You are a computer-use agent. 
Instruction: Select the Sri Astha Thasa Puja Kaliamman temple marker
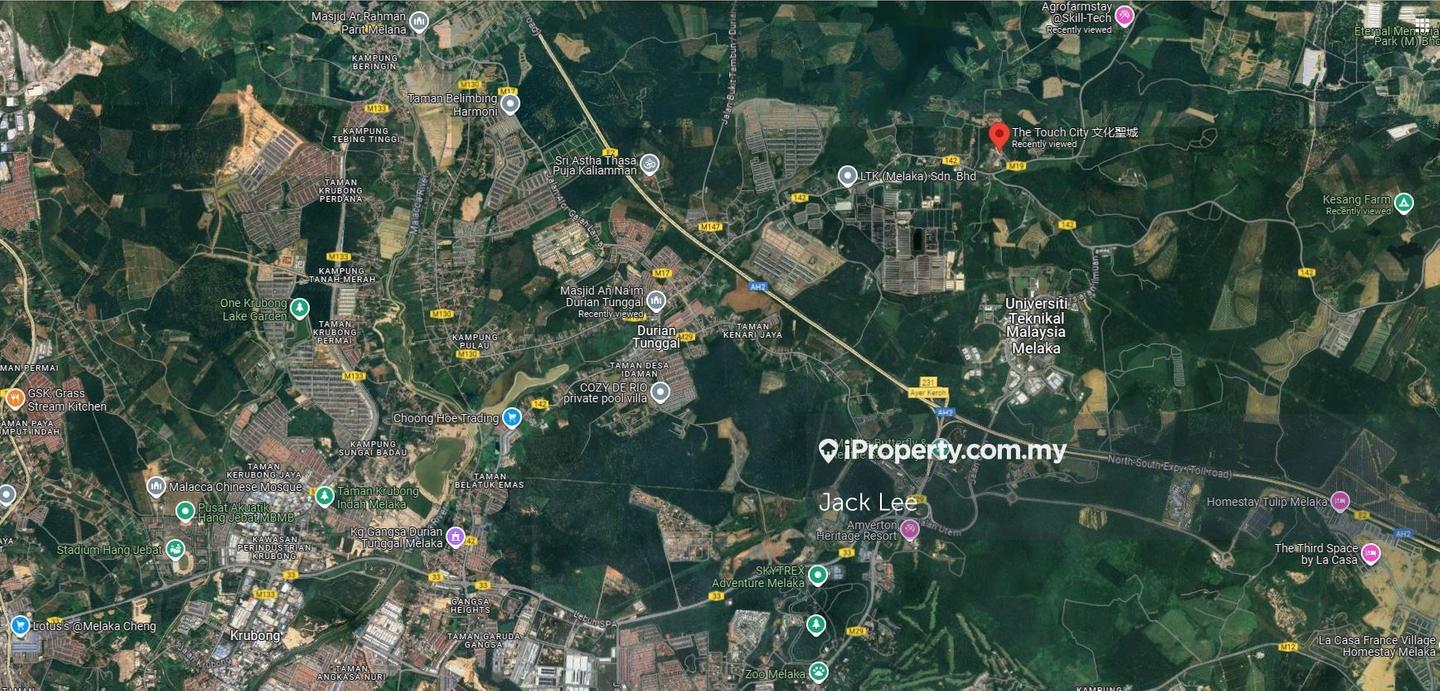[649, 164]
